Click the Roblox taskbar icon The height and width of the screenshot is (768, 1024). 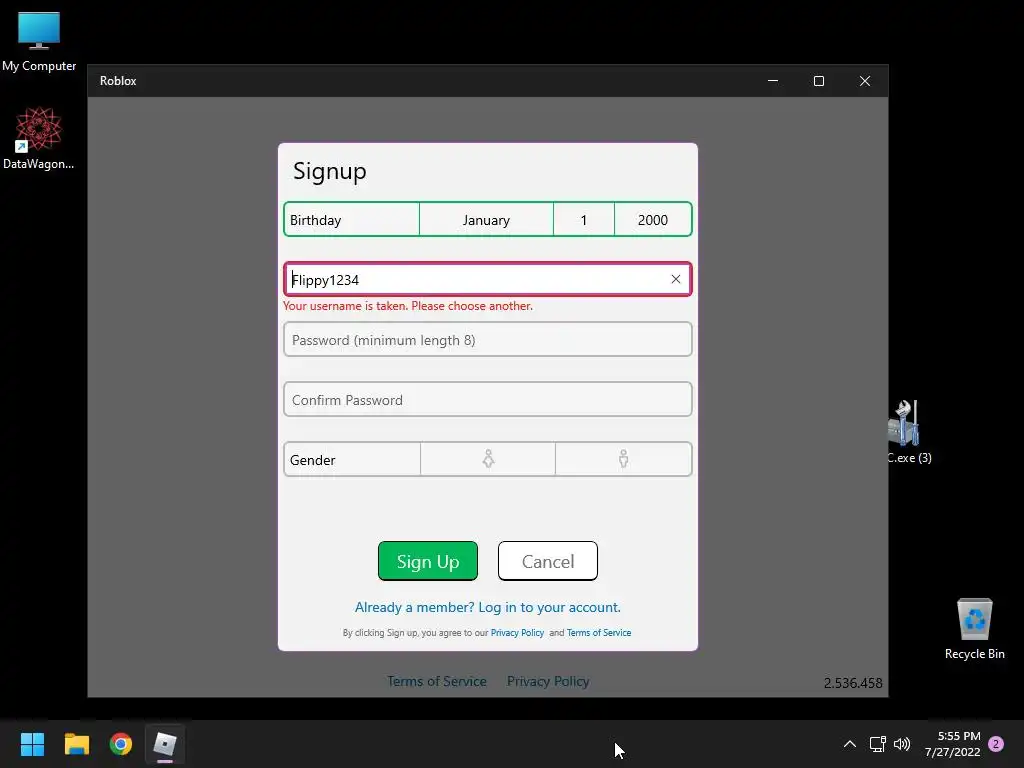[x=165, y=744]
